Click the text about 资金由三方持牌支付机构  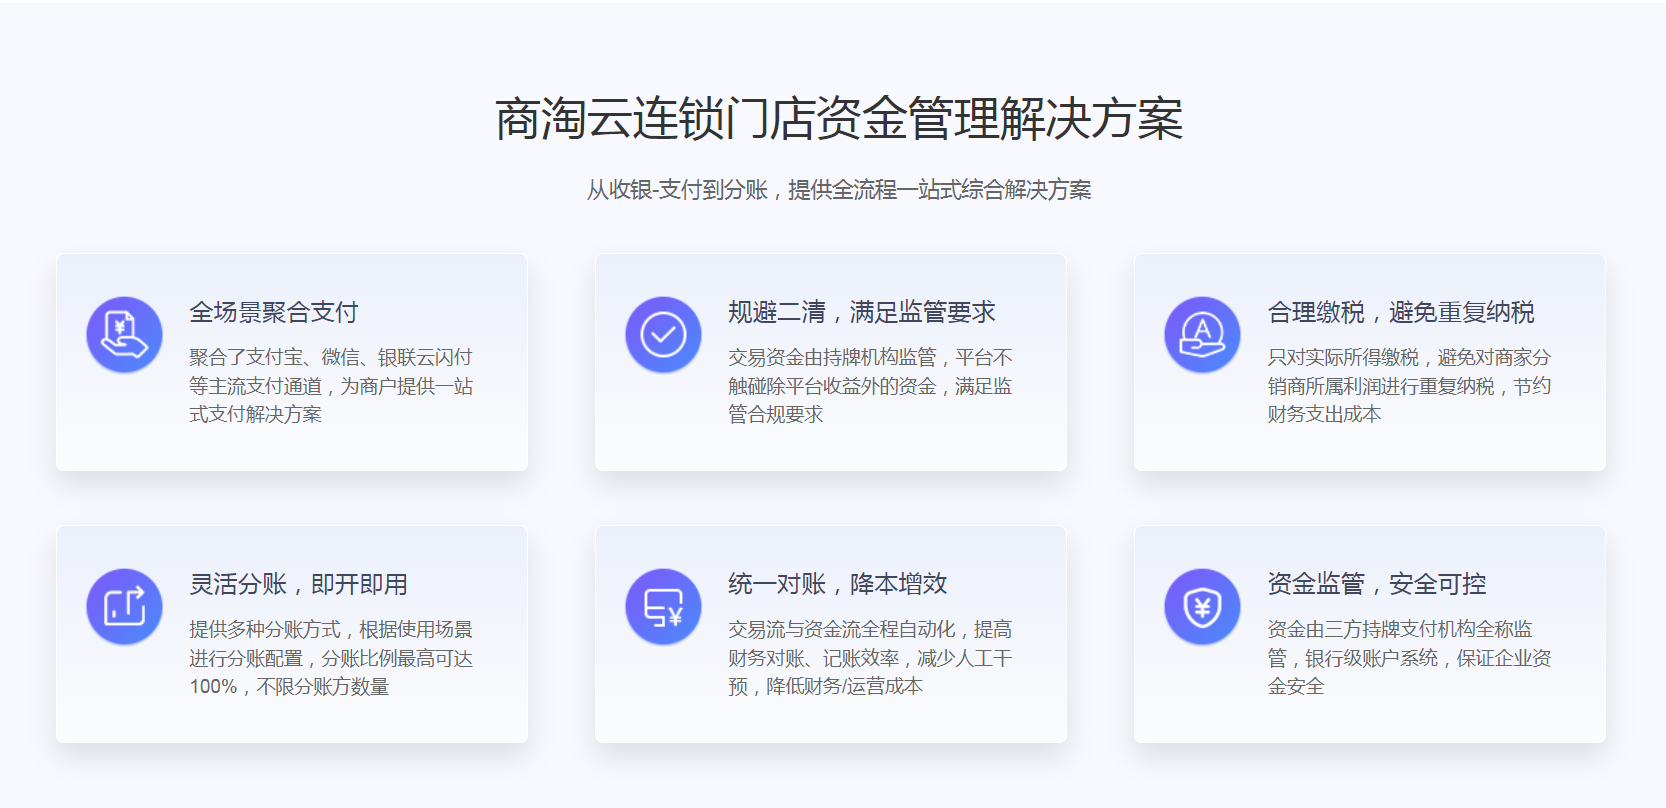click(1408, 658)
